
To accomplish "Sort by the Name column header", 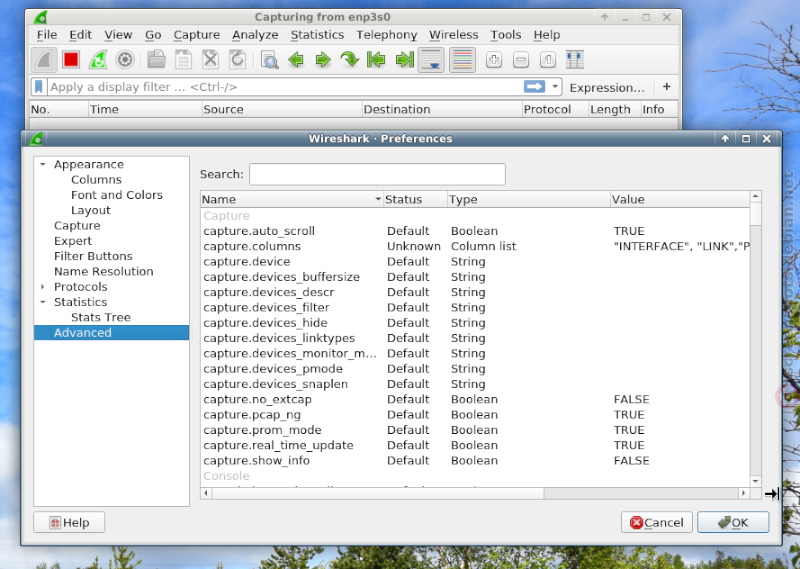I will point(291,200).
